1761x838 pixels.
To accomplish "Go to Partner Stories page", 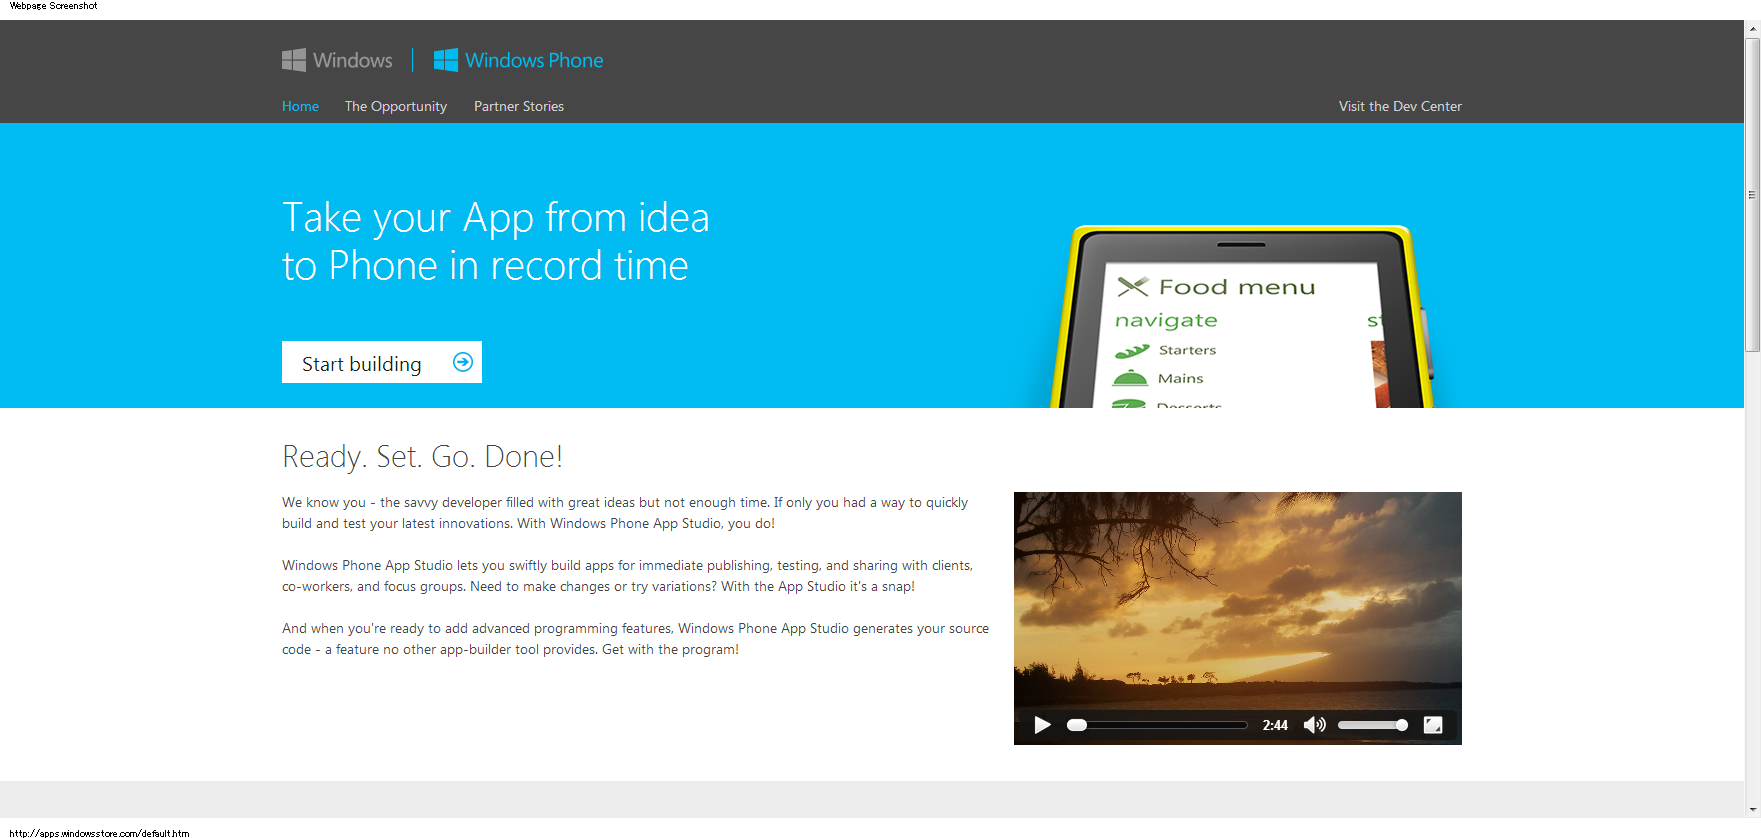I will (519, 106).
